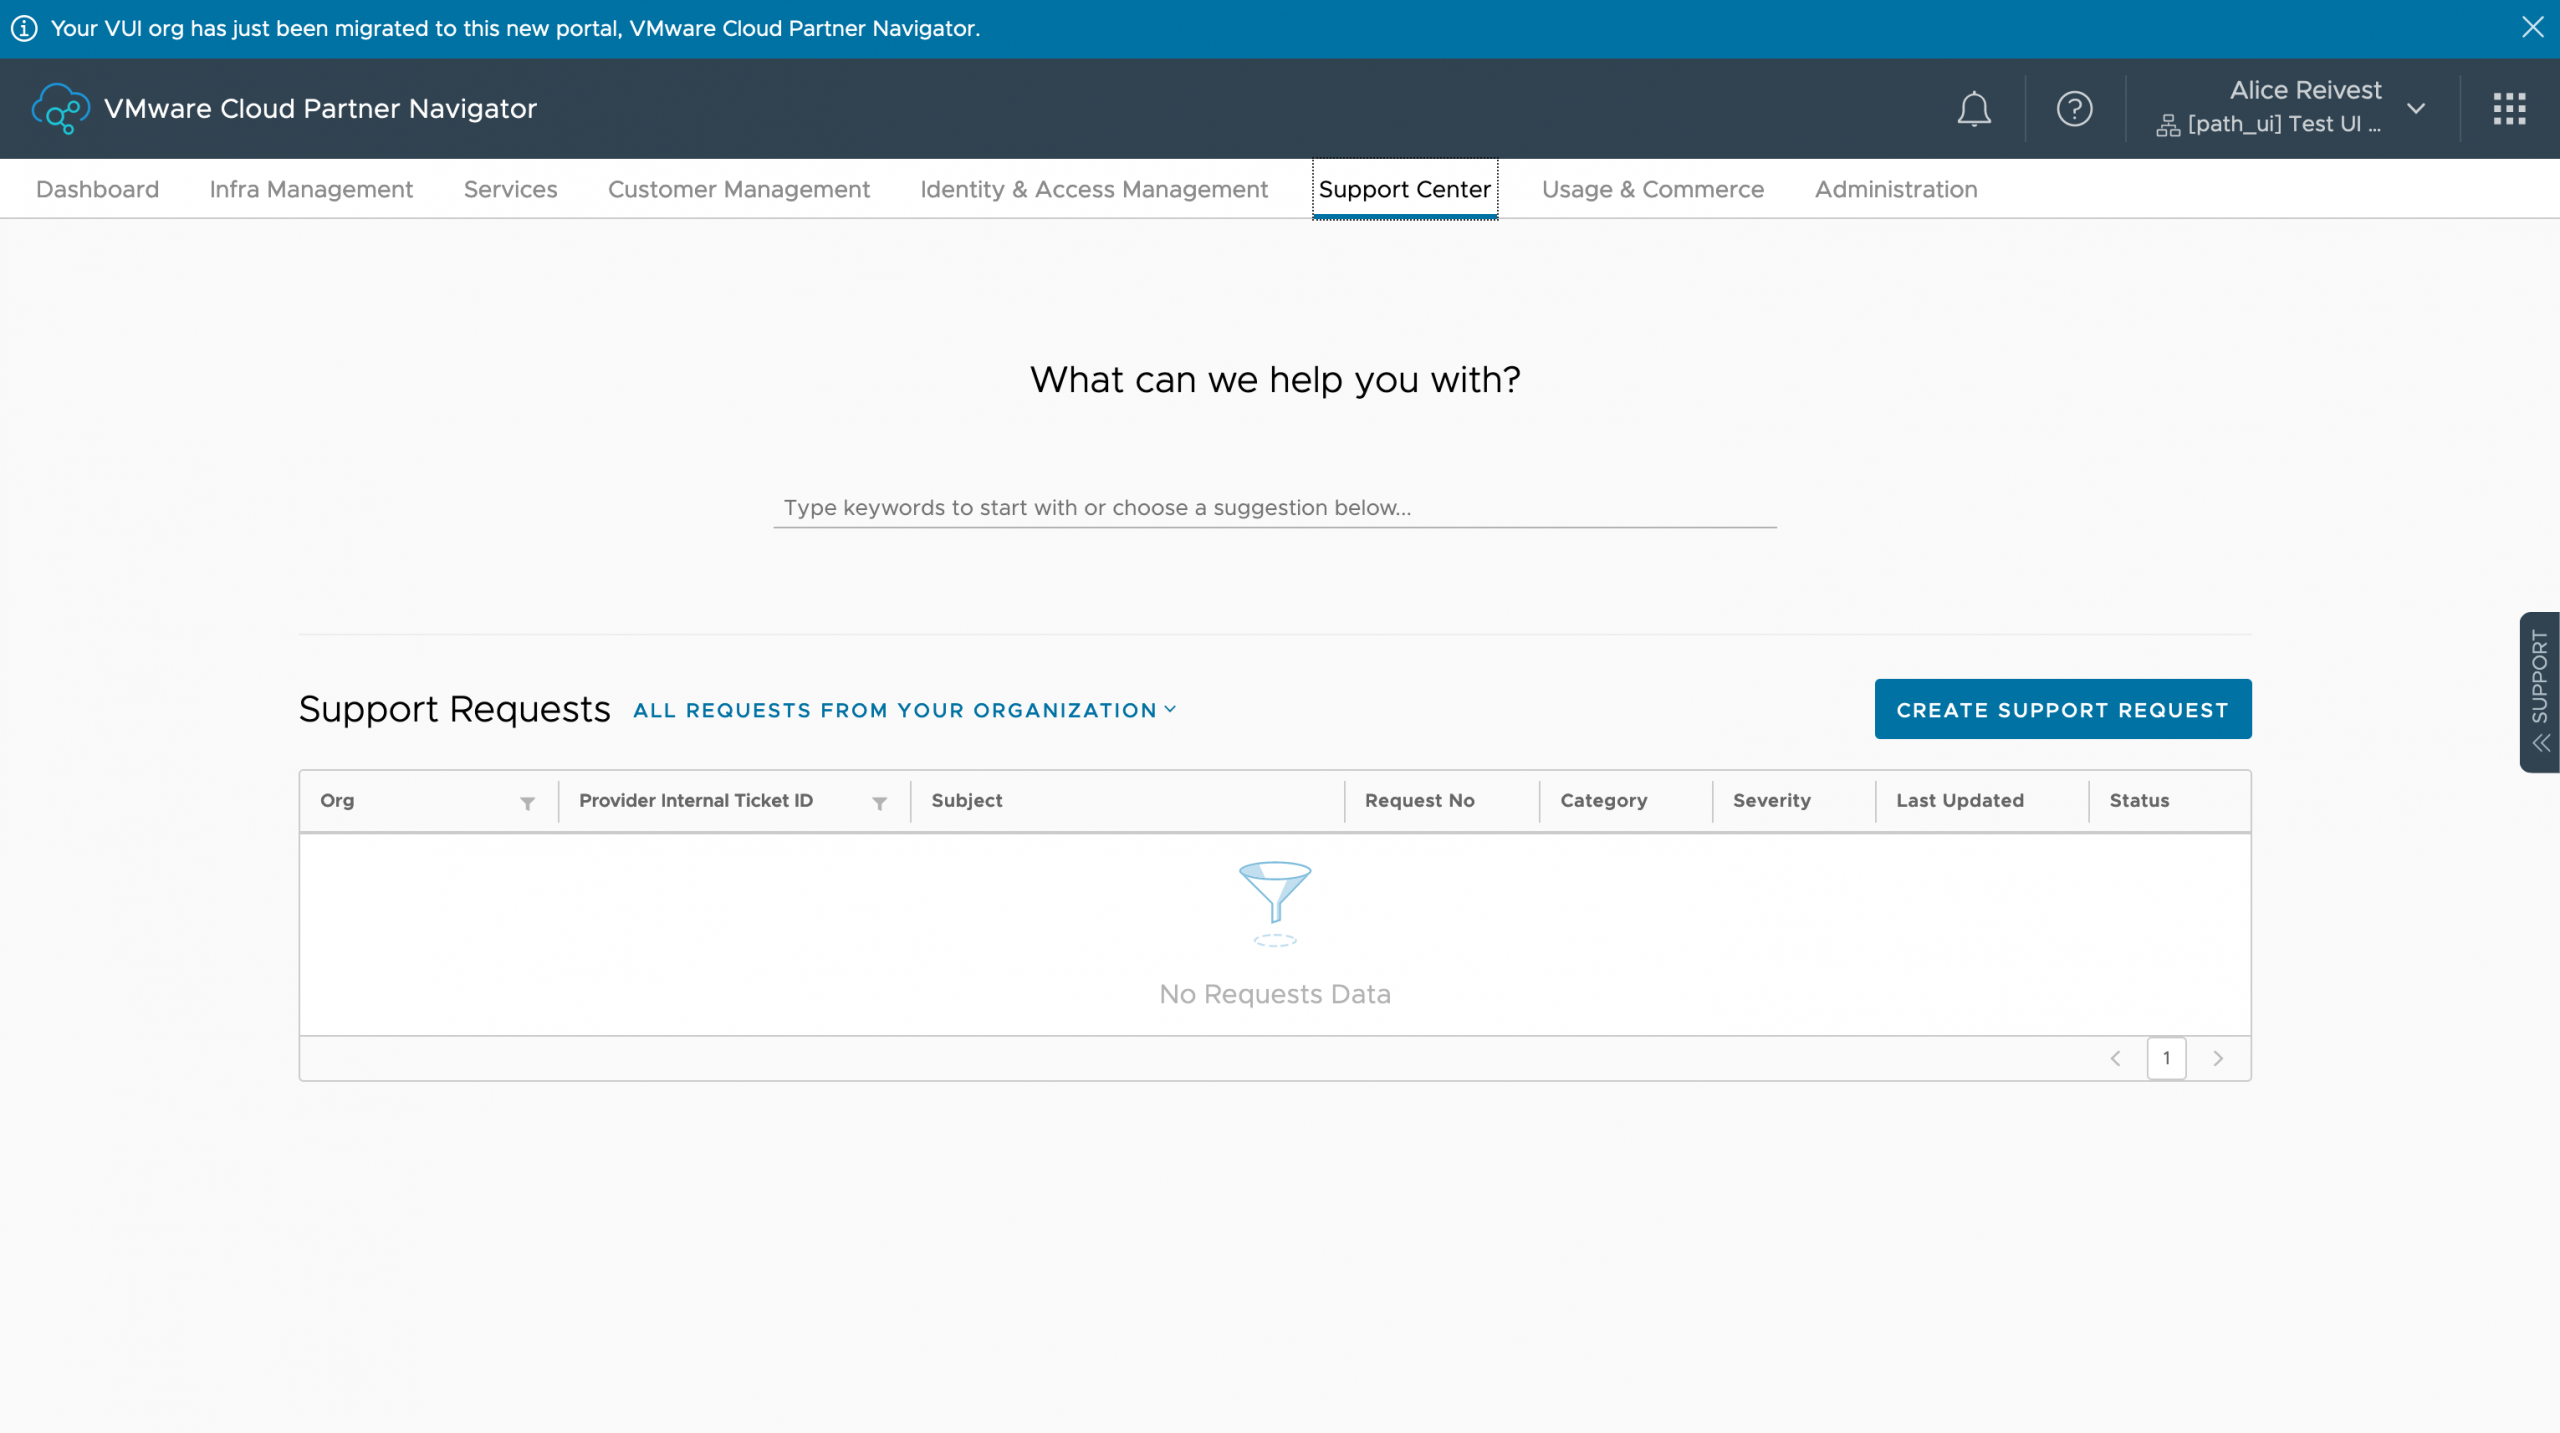Click the VMware Cloud Partner Navigator logo
Screen dimensions: 2560x1433
(60, 108)
